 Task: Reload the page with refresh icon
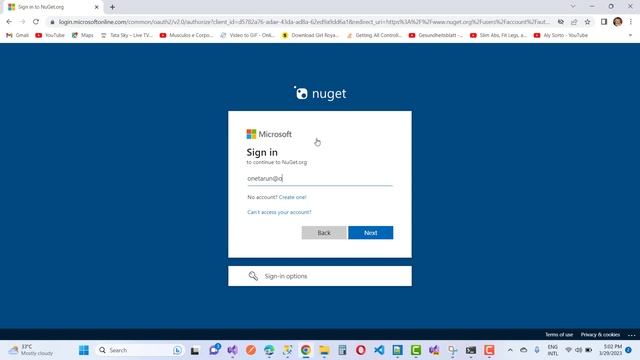pos(36,22)
